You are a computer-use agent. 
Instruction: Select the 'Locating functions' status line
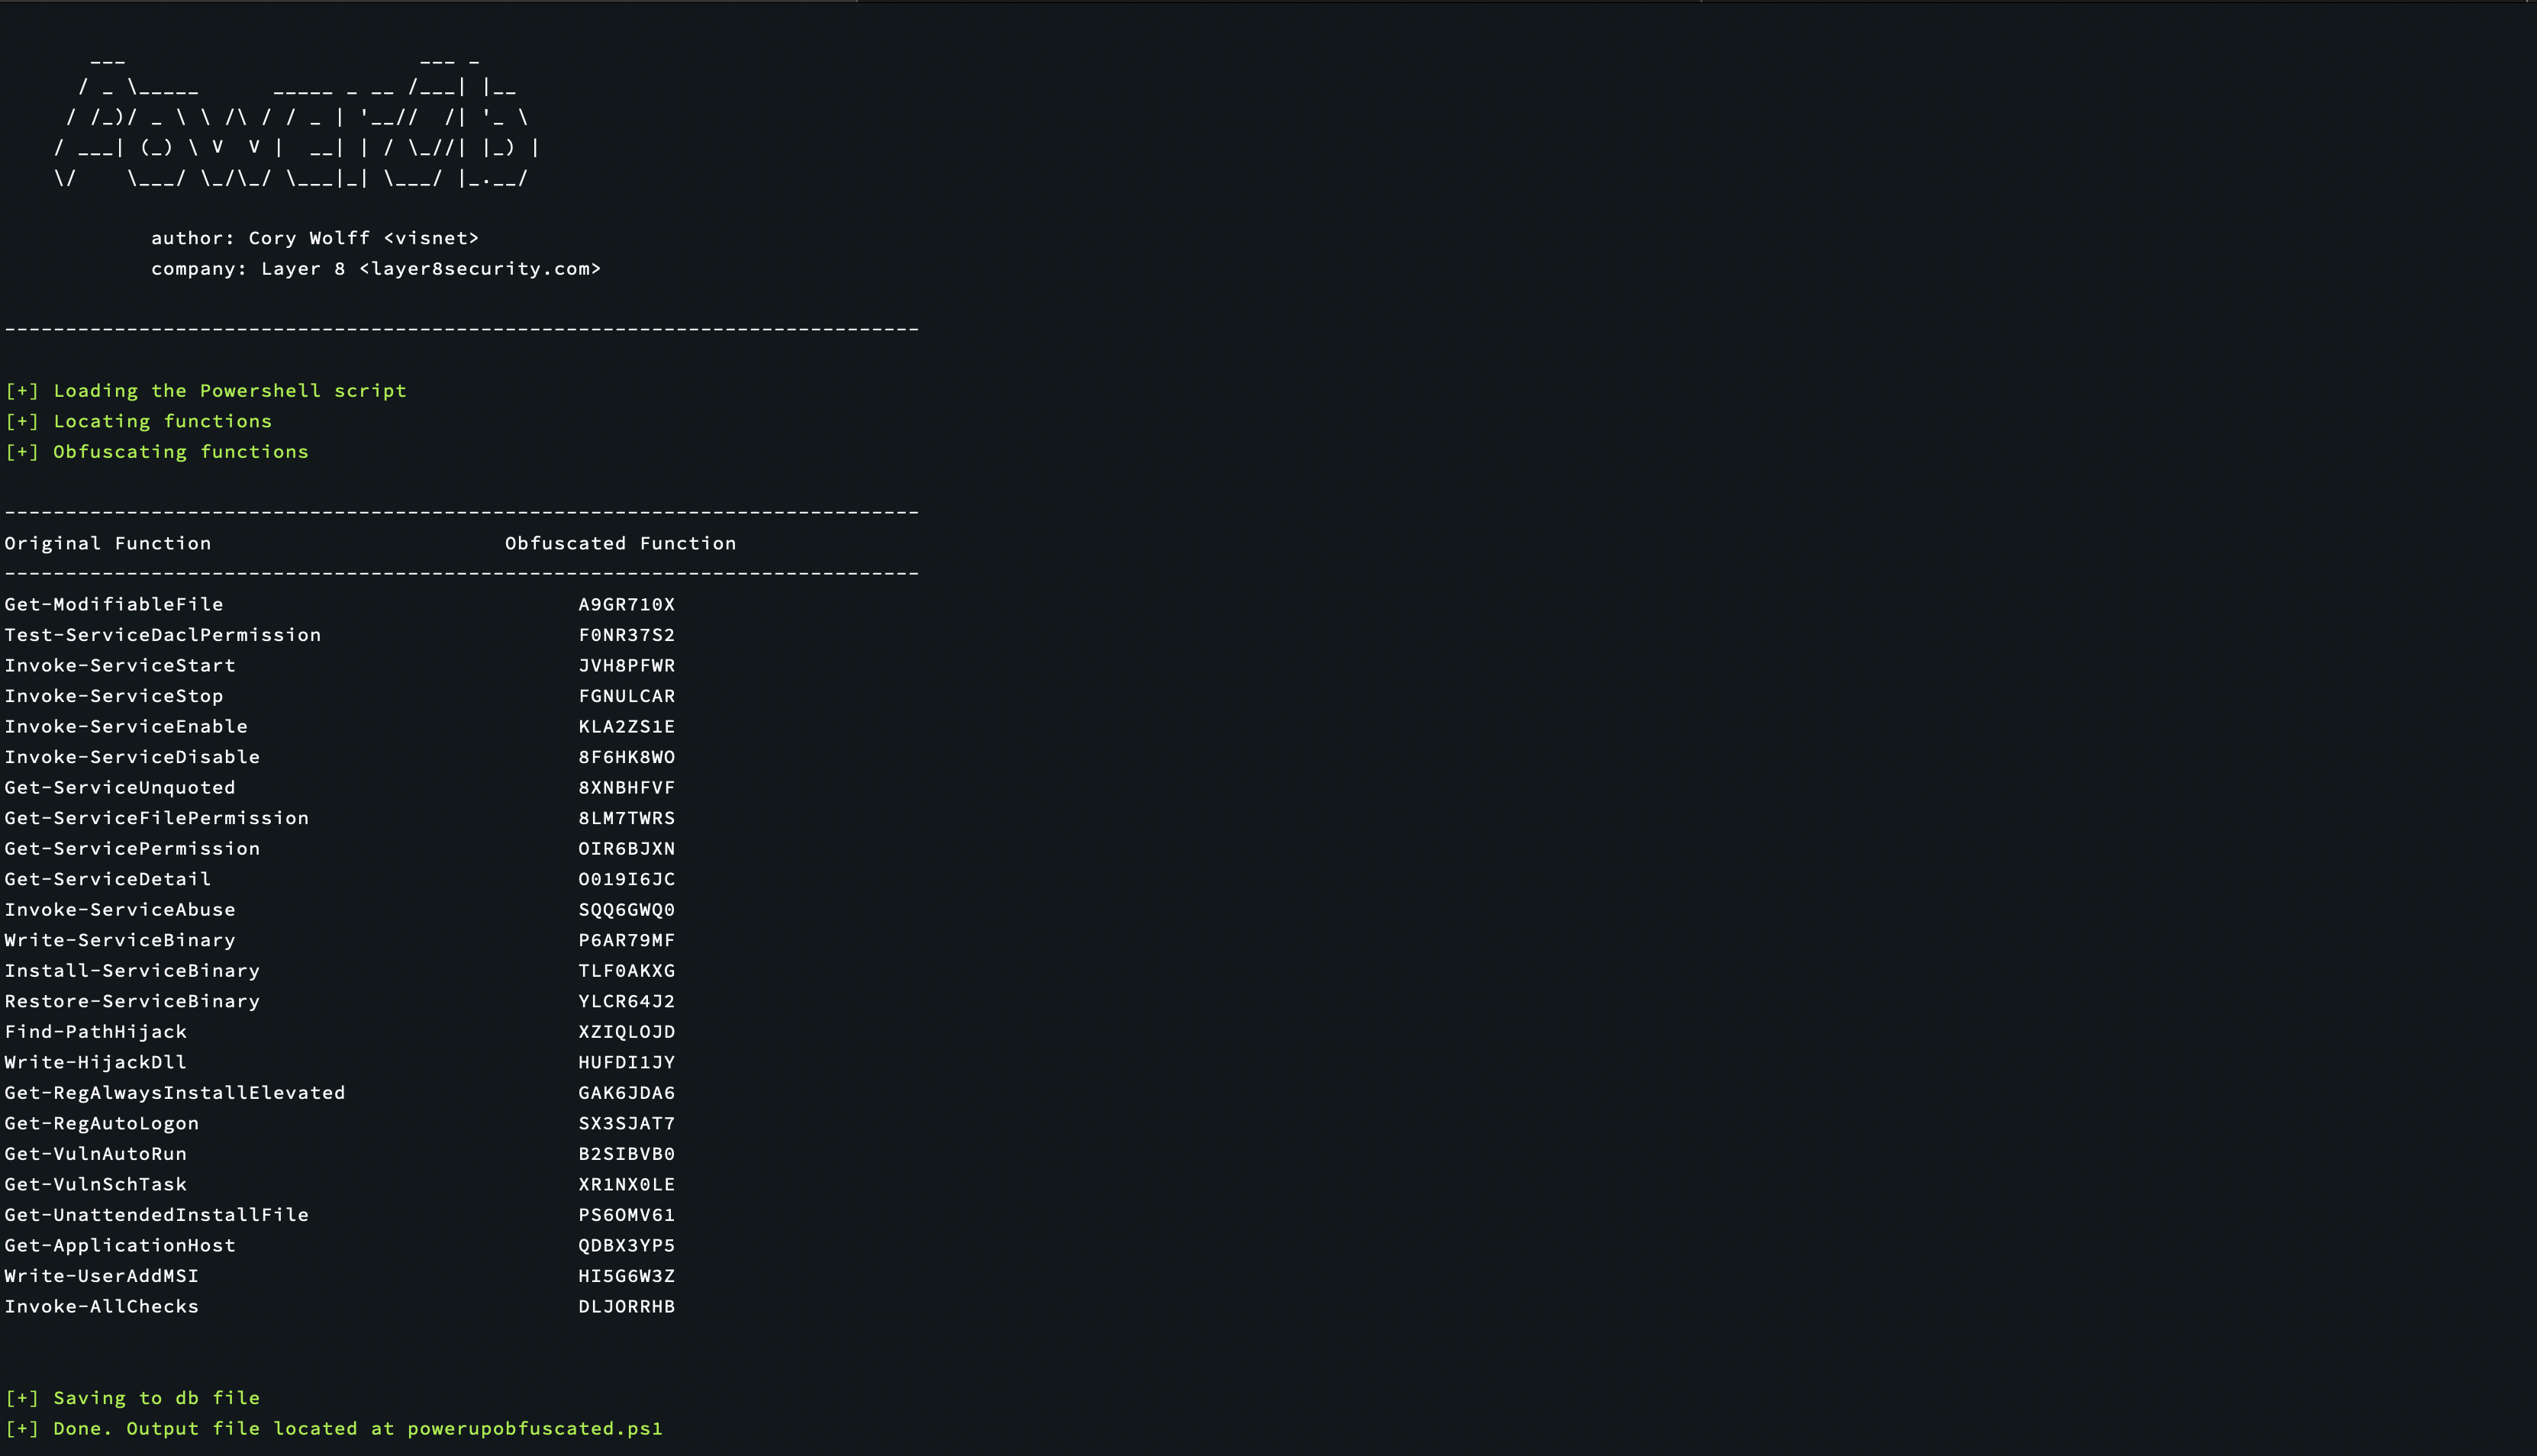pos(138,421)
